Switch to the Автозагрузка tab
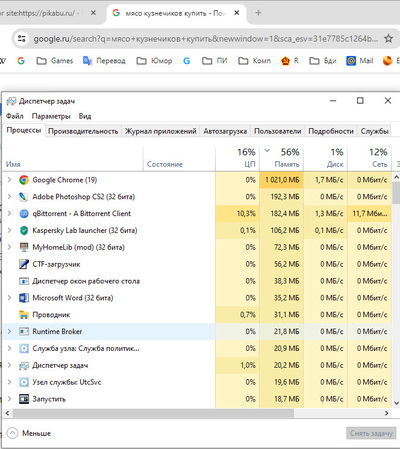 [x=225, y=131]
